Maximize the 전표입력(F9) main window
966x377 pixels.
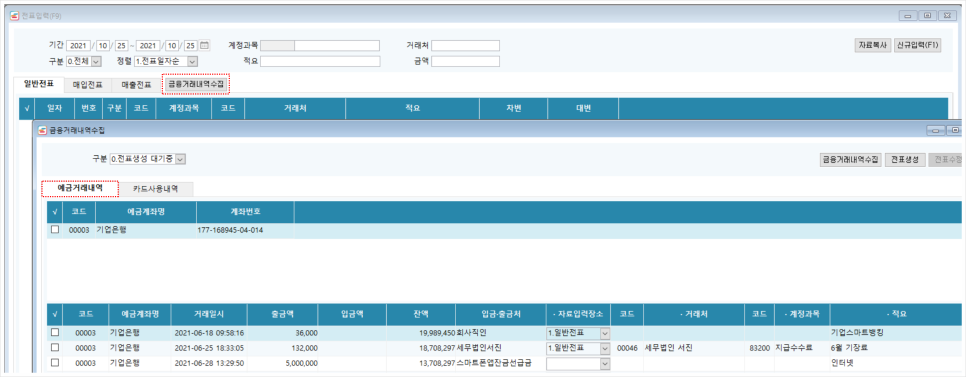[927, 16]
